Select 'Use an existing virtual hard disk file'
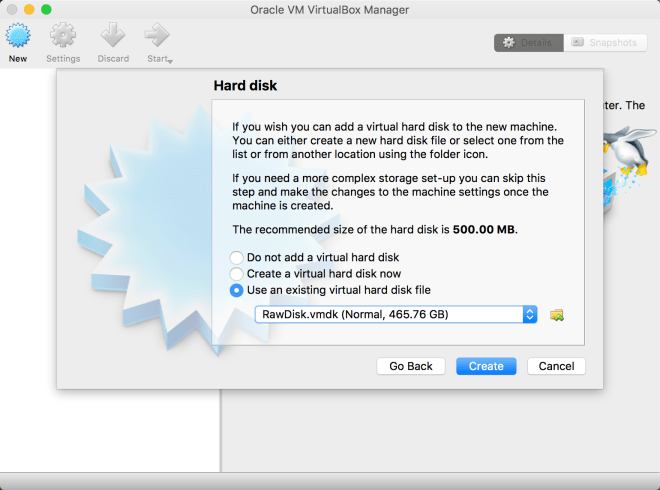Screen dimensions: 660x490 coord(237,290)
